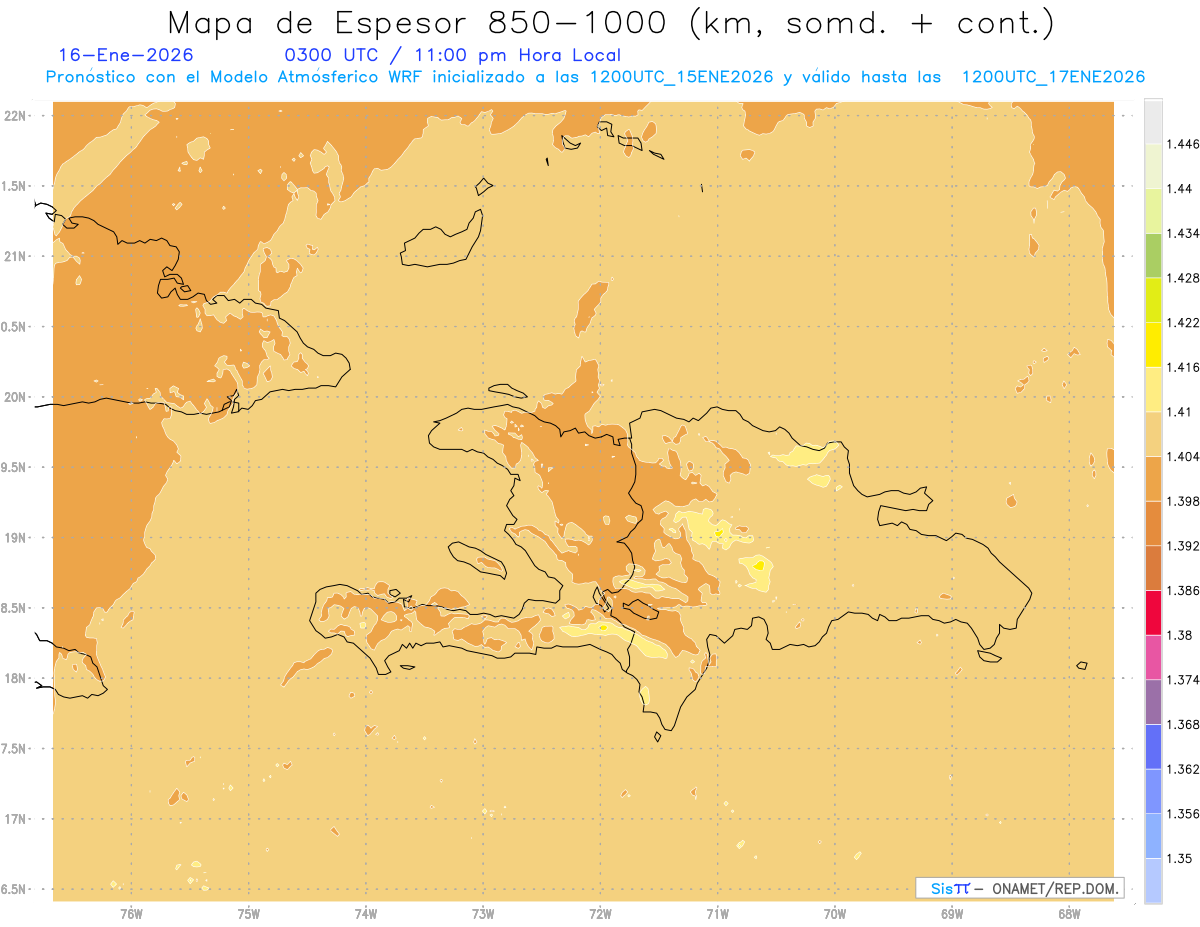This screenshot has width=1200, height=927.
Task: Click the colorbar value '1.356'
Action: (x=1183, y=814)
